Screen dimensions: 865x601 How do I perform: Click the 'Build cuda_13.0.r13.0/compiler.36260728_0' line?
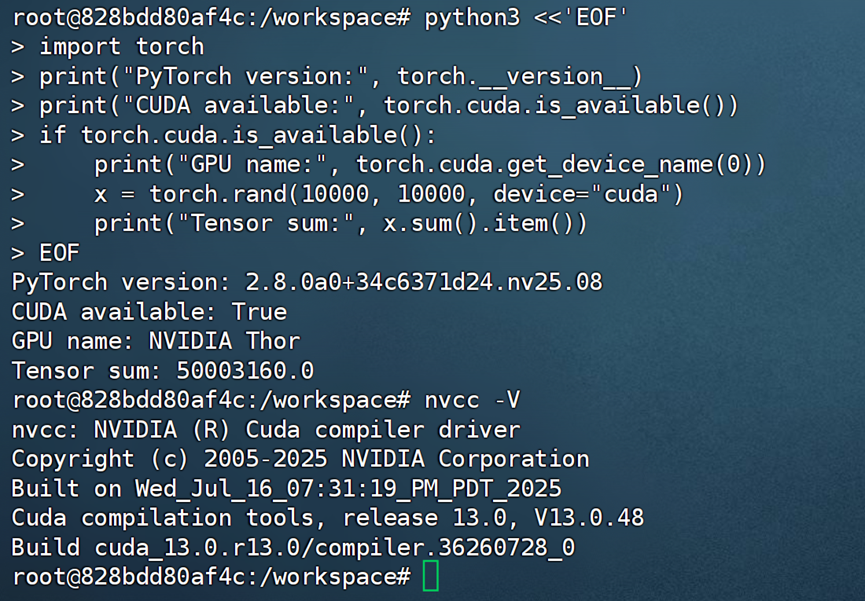pos(293,548)
